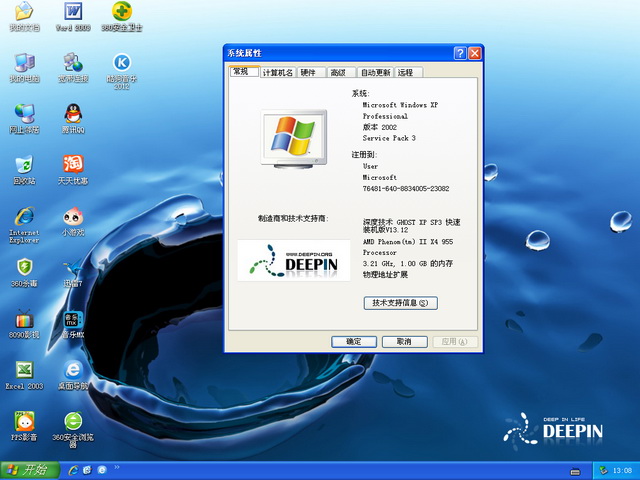Click the keyboard language bar icon on taskbar
Image resolution: width=640 pixels, height=480 pixels.
tap(575, 471)
